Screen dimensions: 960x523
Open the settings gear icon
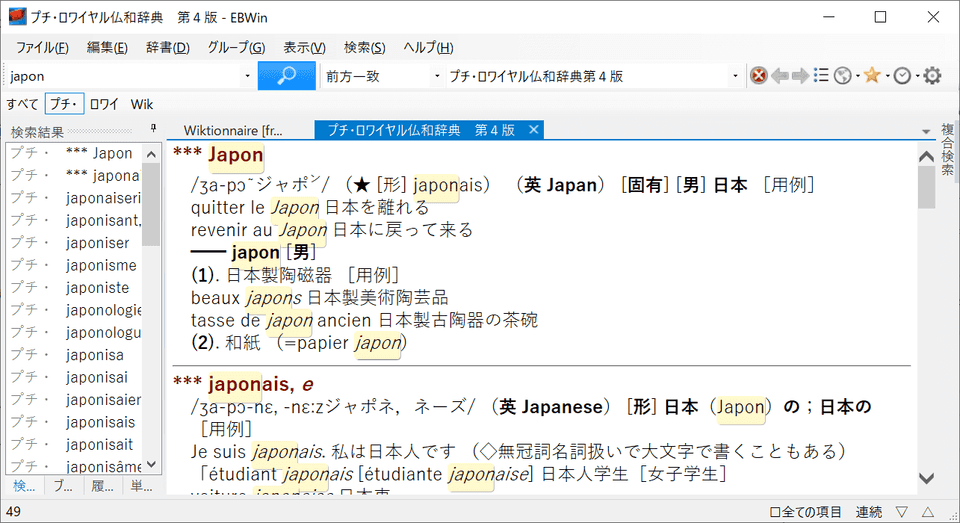[x=932, y=76]
